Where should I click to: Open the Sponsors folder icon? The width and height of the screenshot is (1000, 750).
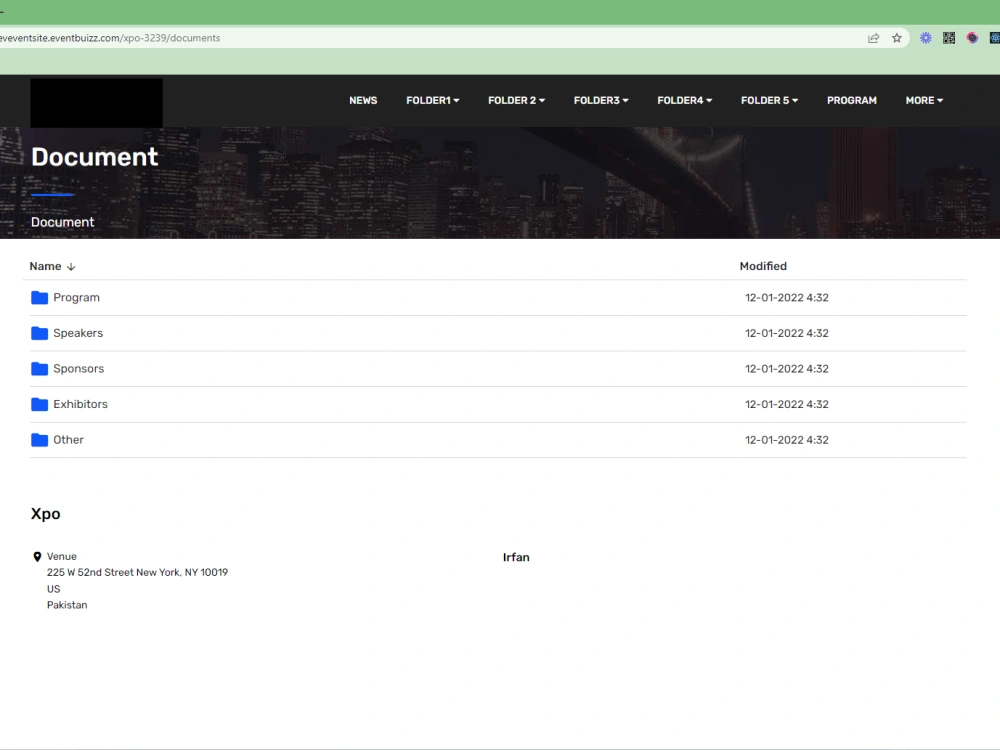click(38, 368)
